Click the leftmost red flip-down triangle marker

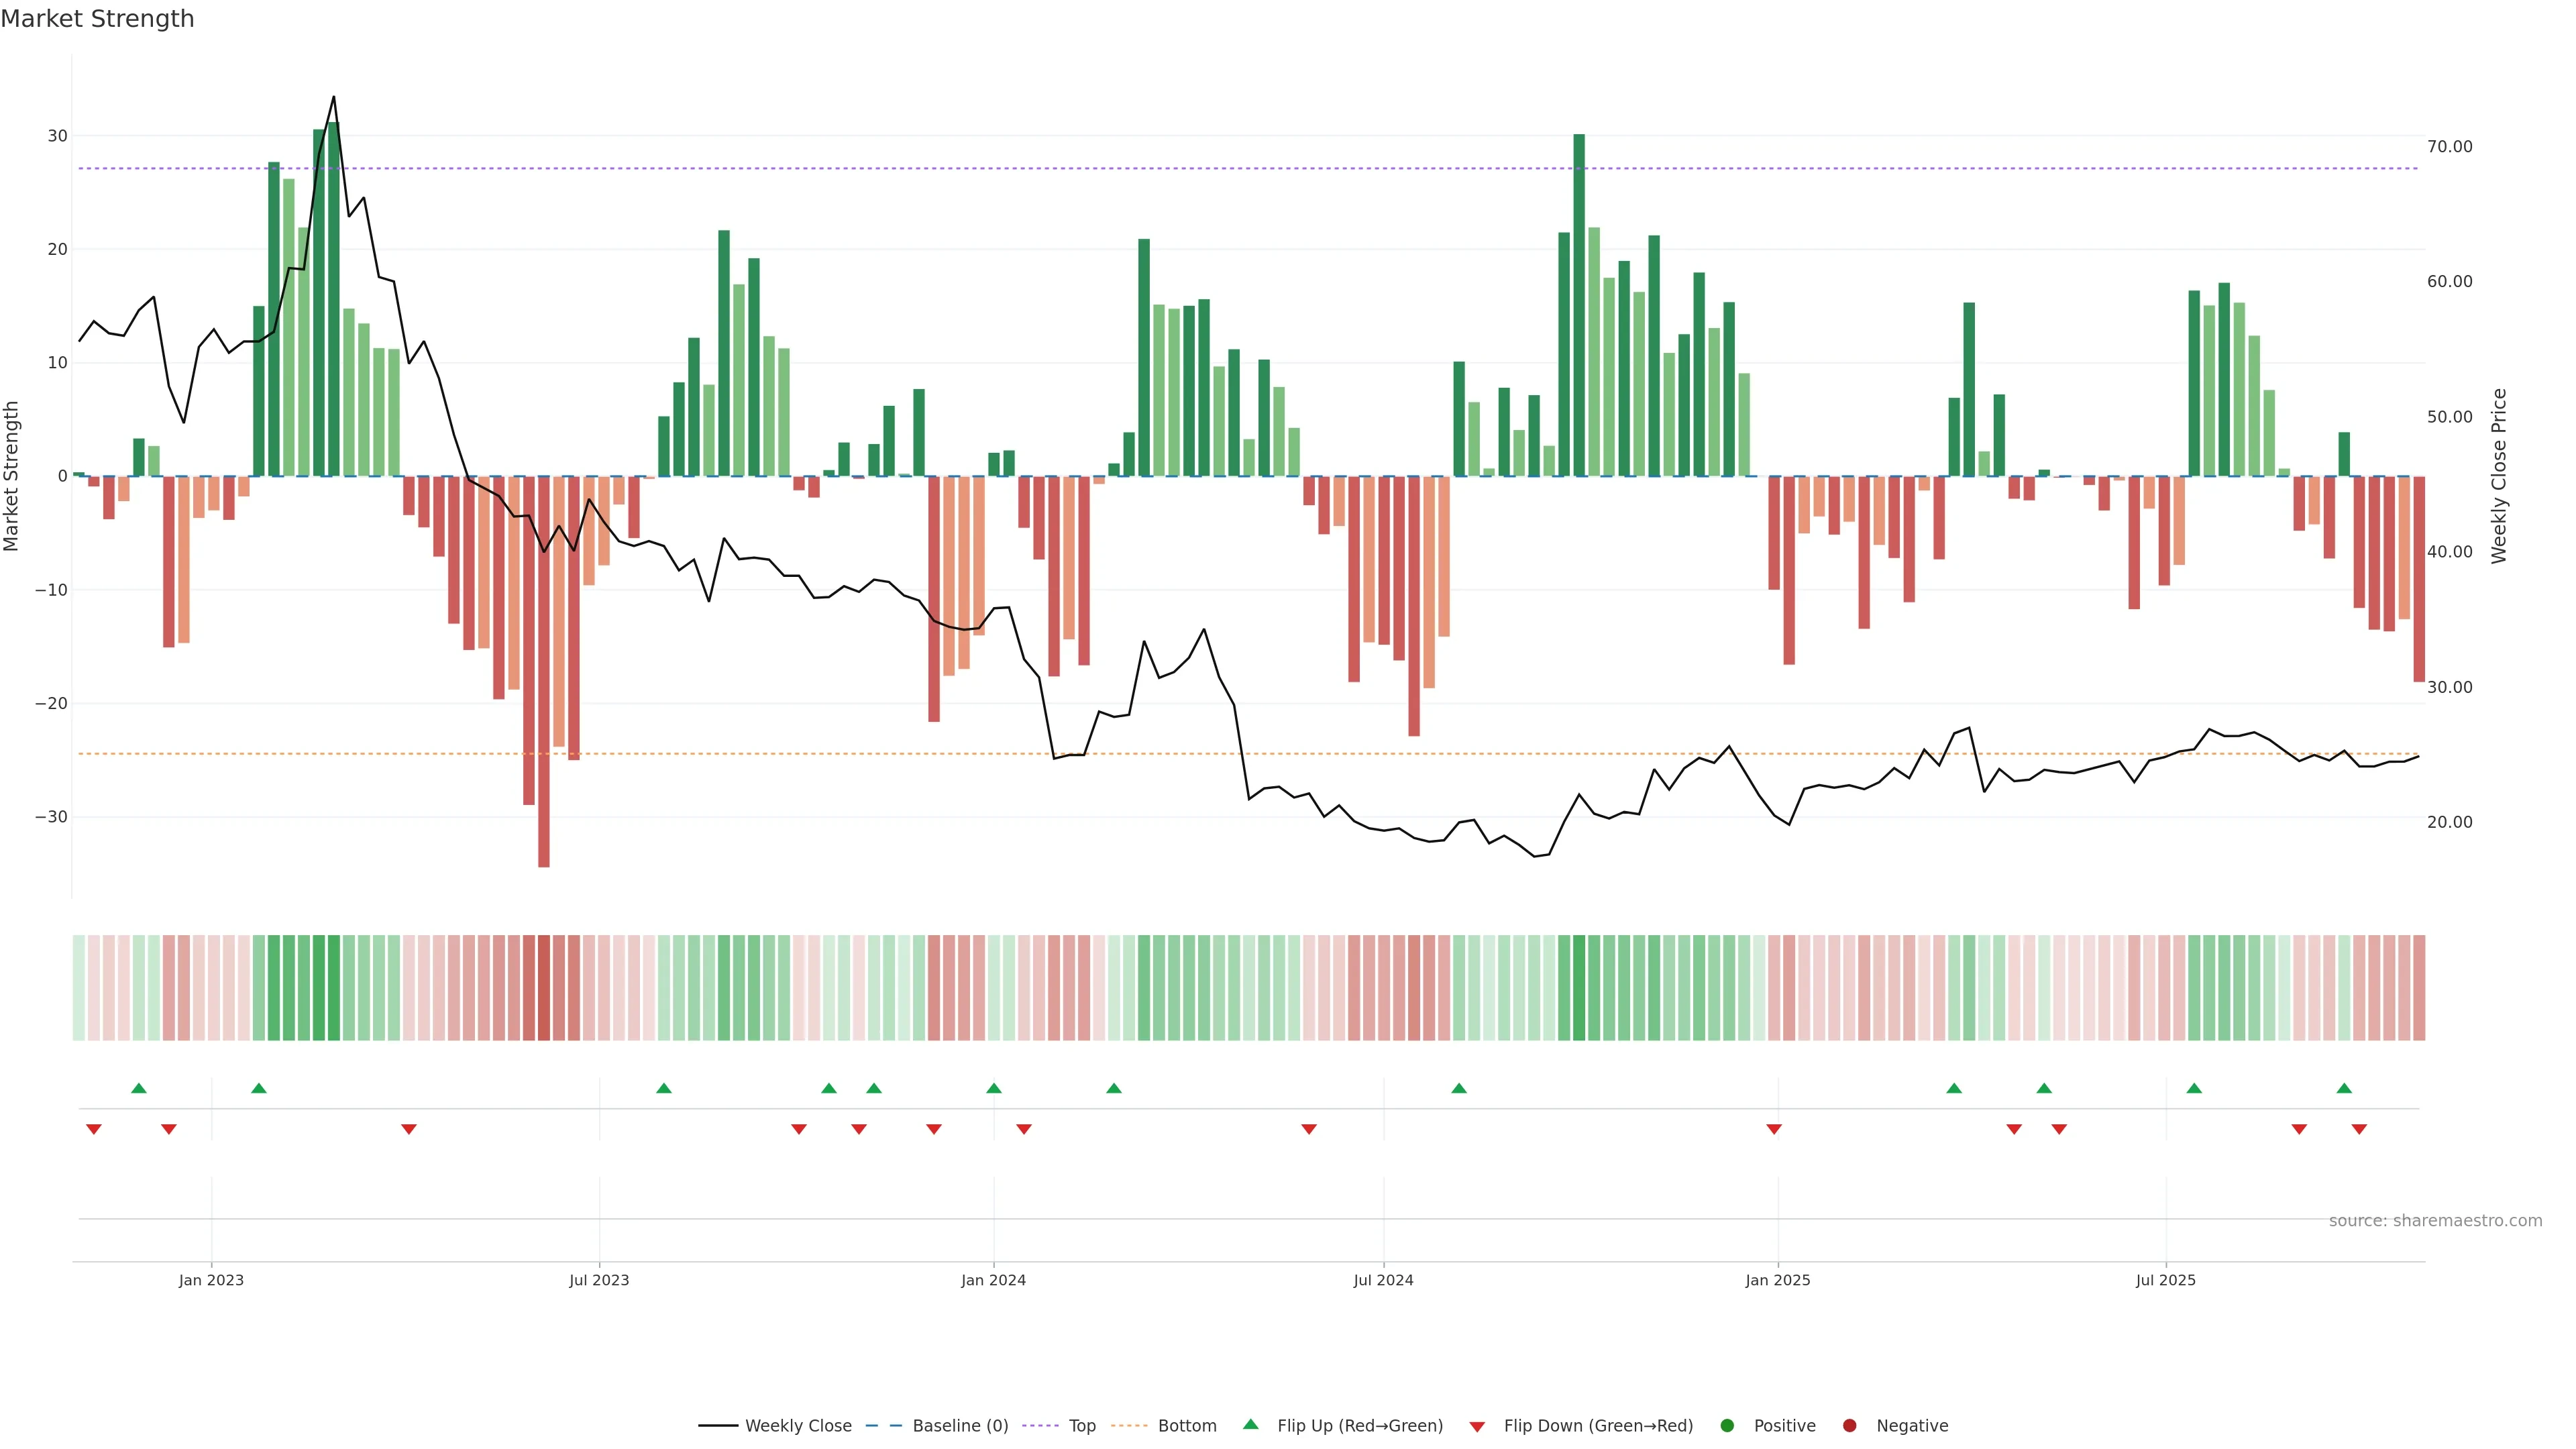click(94, 1129)
